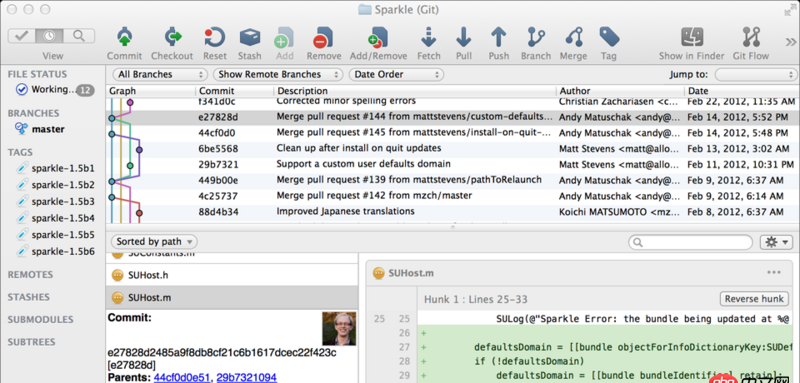Select SUHost.m in file list
The height and width of the screenshot is (383, 800).
tap(232, 297)
